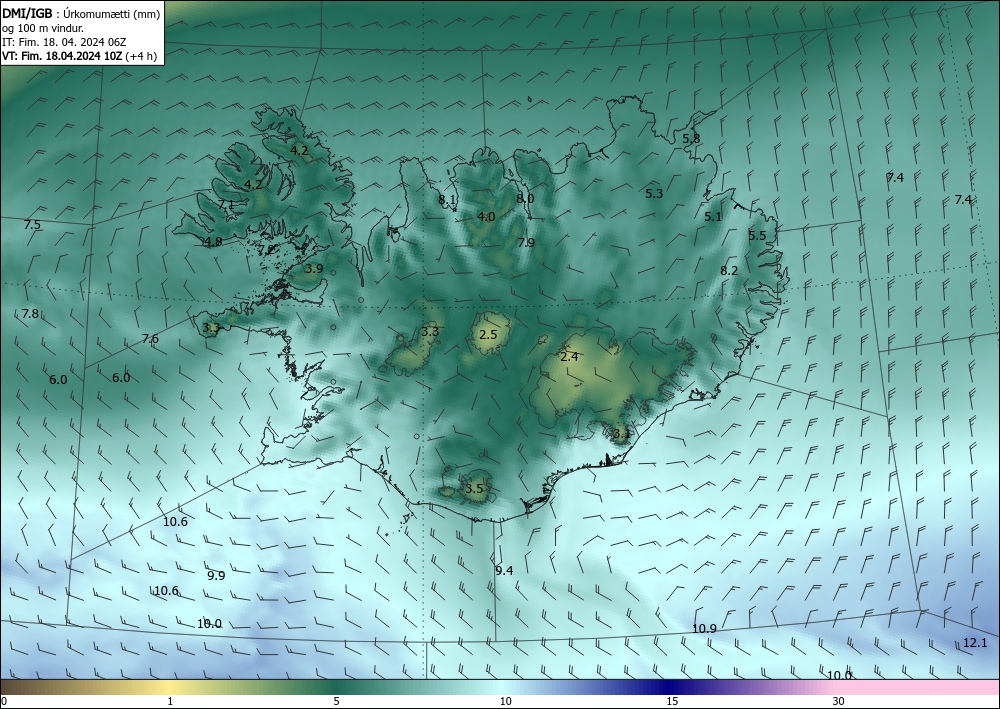This screenshot has width=1000, height=709.
Task: Click the 'DMI/IGB : Úrkomumætti (mm)' title text
Action: tap(81, 12)
